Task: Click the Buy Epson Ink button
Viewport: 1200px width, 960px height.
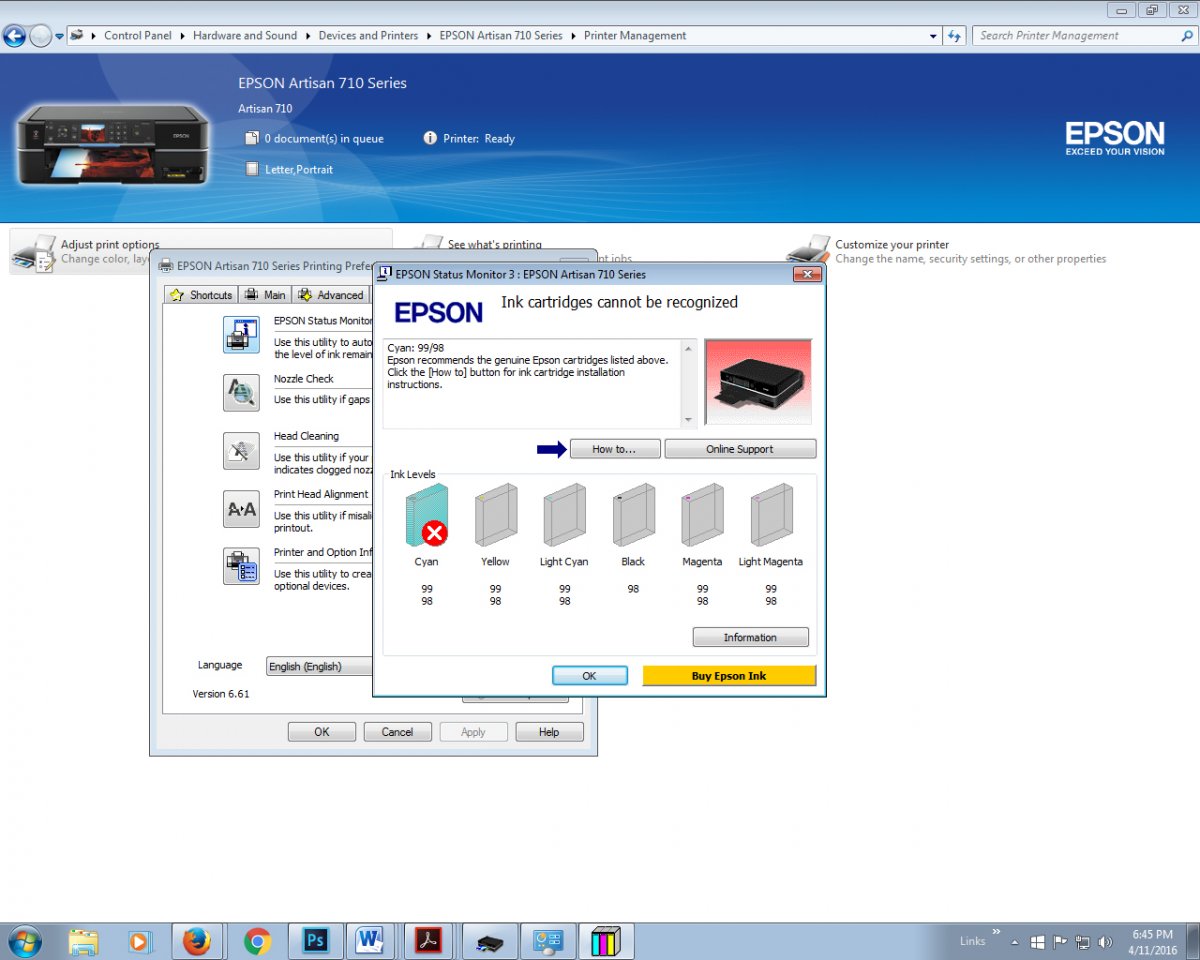Action: (x=729, y=675)
